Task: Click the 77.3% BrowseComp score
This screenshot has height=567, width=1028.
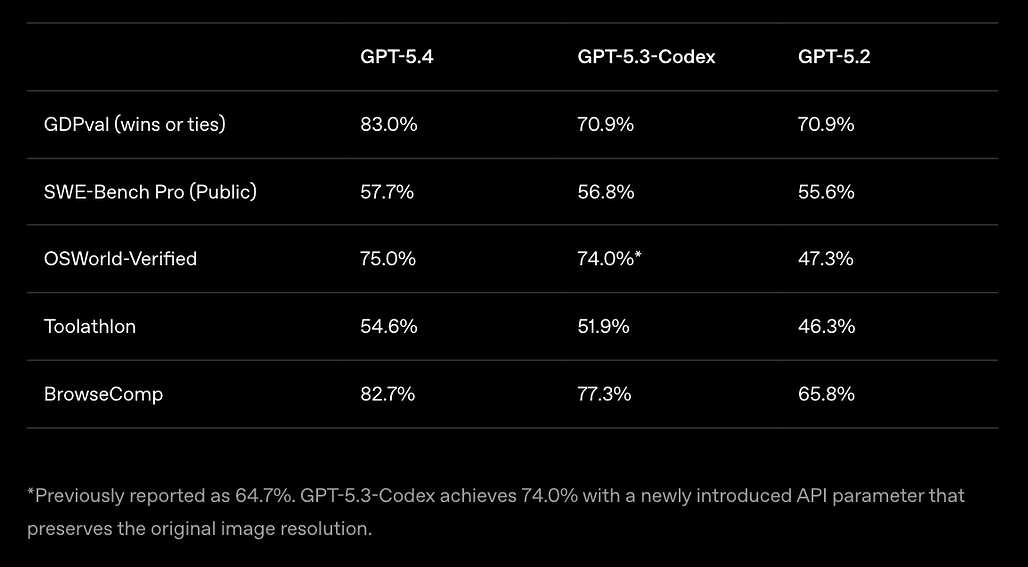Action: click(x=604, y=394)
